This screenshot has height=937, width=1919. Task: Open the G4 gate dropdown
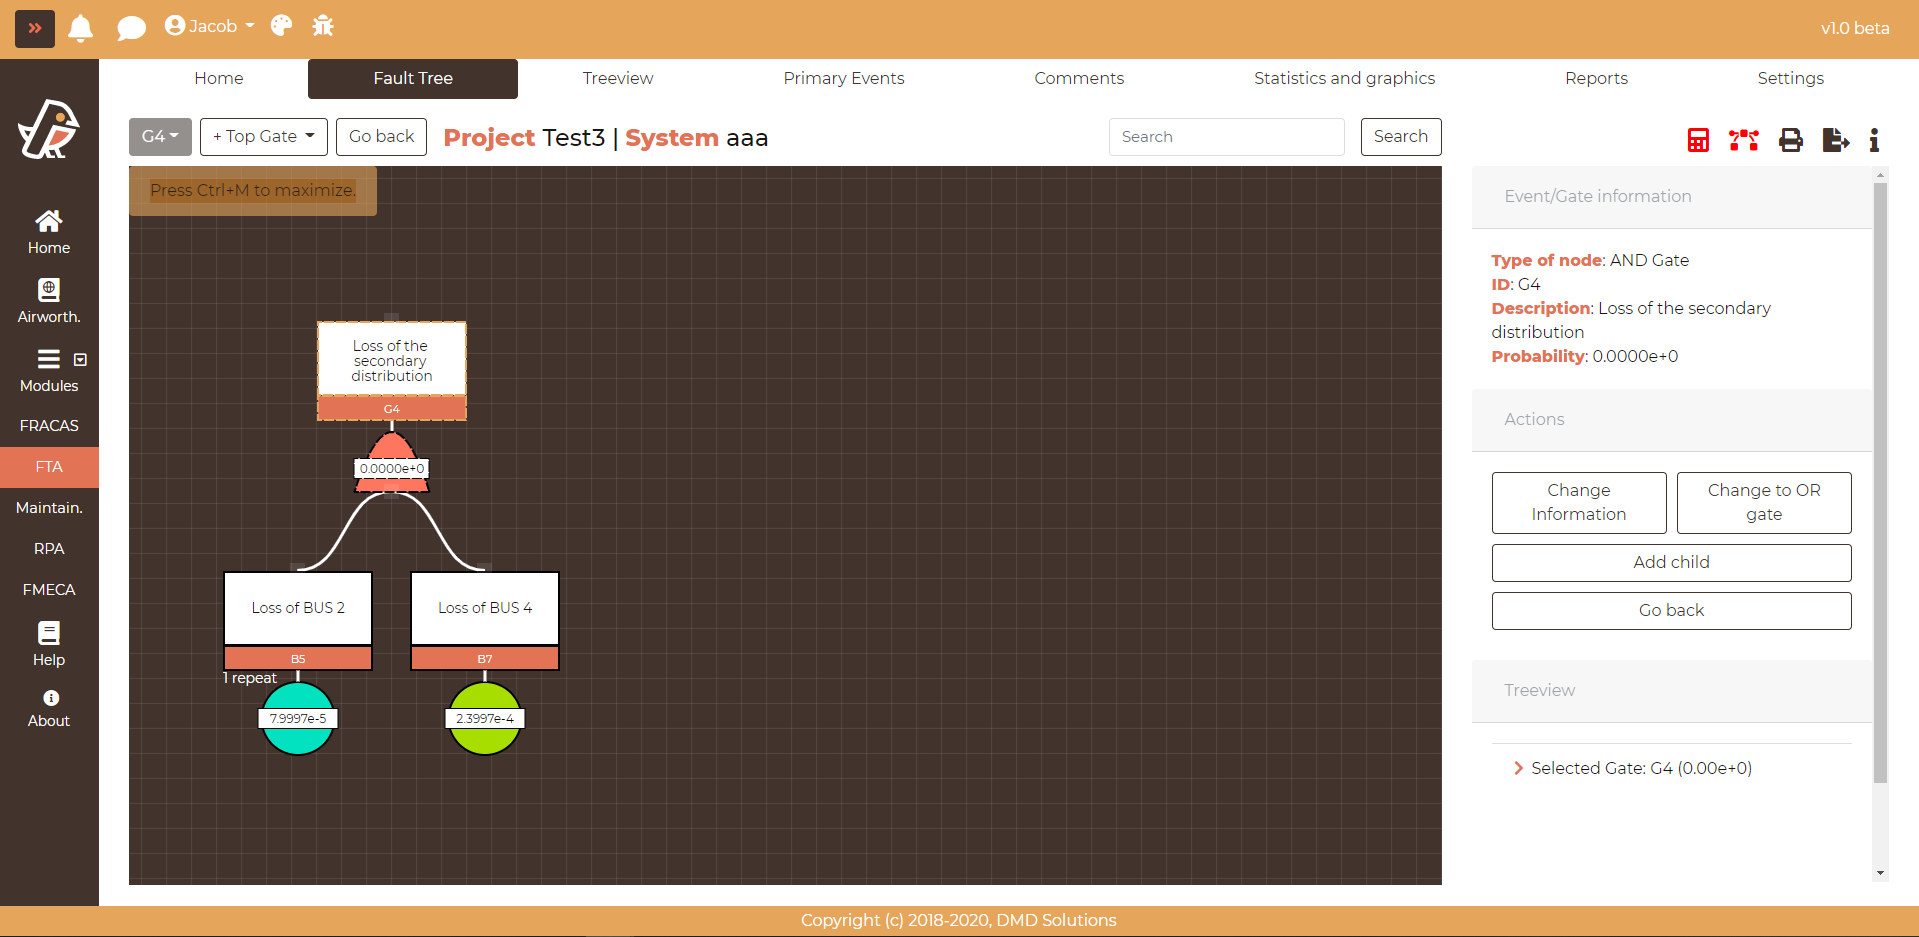pyautogui.click(x=160, y=137)
